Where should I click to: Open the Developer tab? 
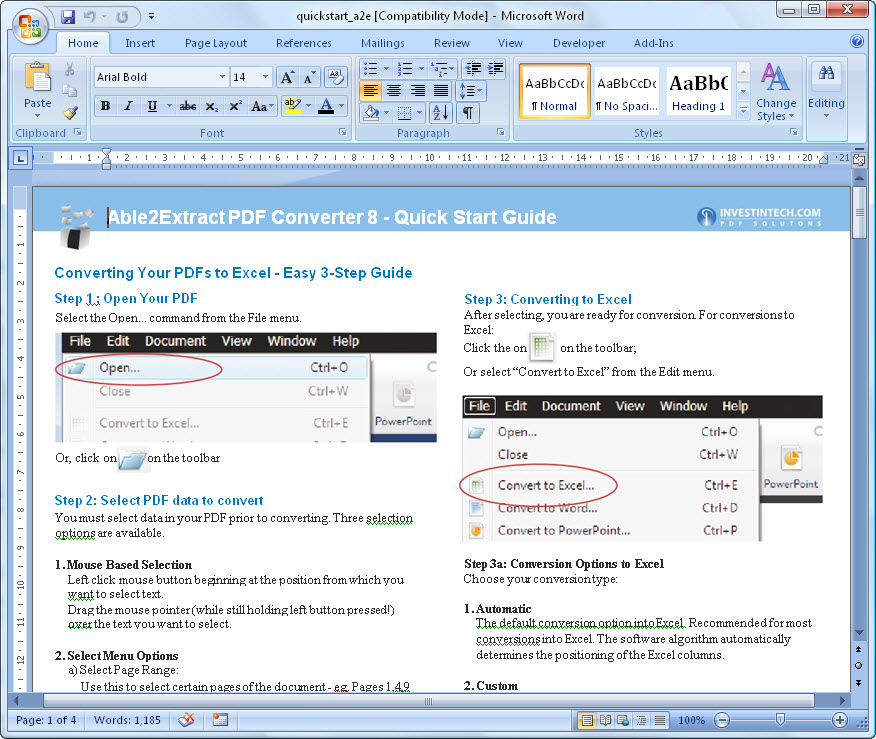coord(579,43)
